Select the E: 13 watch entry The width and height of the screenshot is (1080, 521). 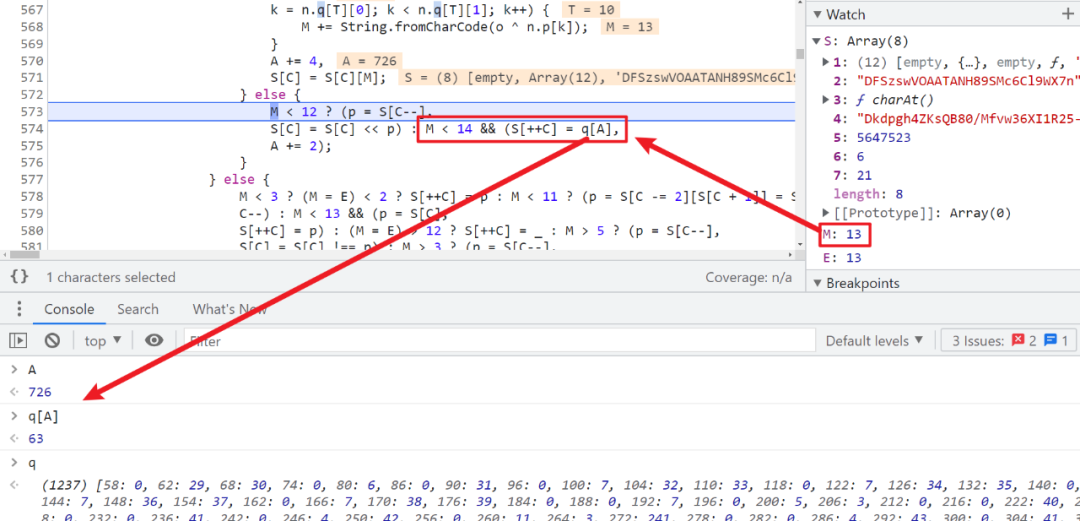(842, 258)
